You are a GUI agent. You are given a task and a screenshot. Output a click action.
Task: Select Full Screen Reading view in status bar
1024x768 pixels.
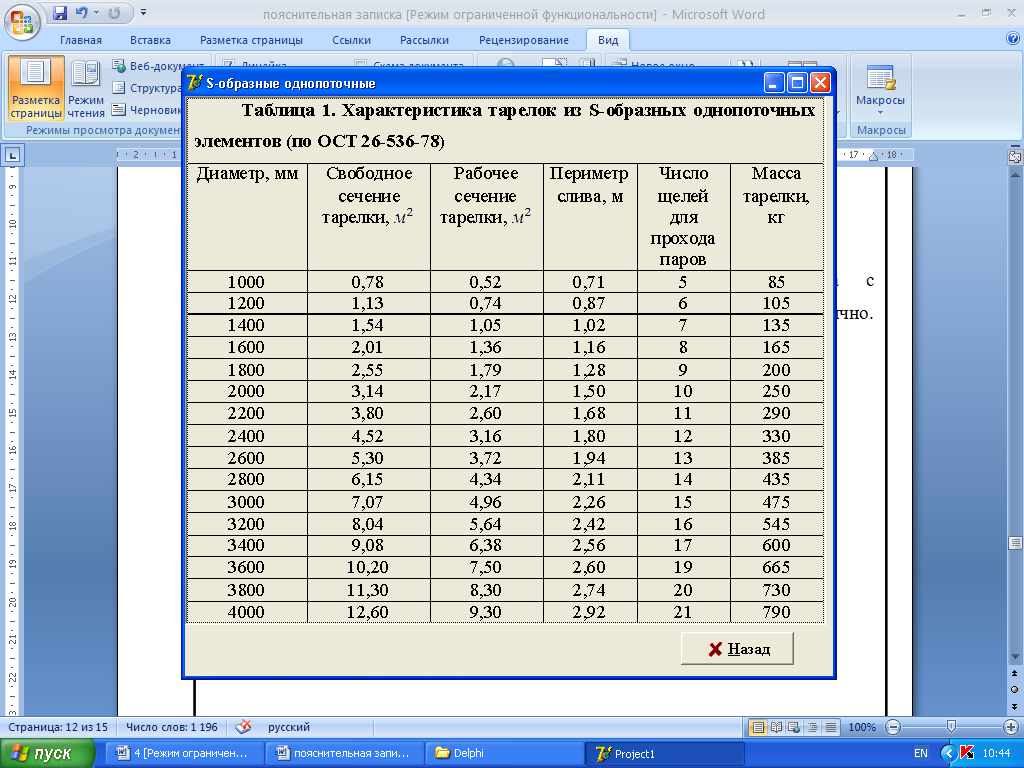(776, 727)
